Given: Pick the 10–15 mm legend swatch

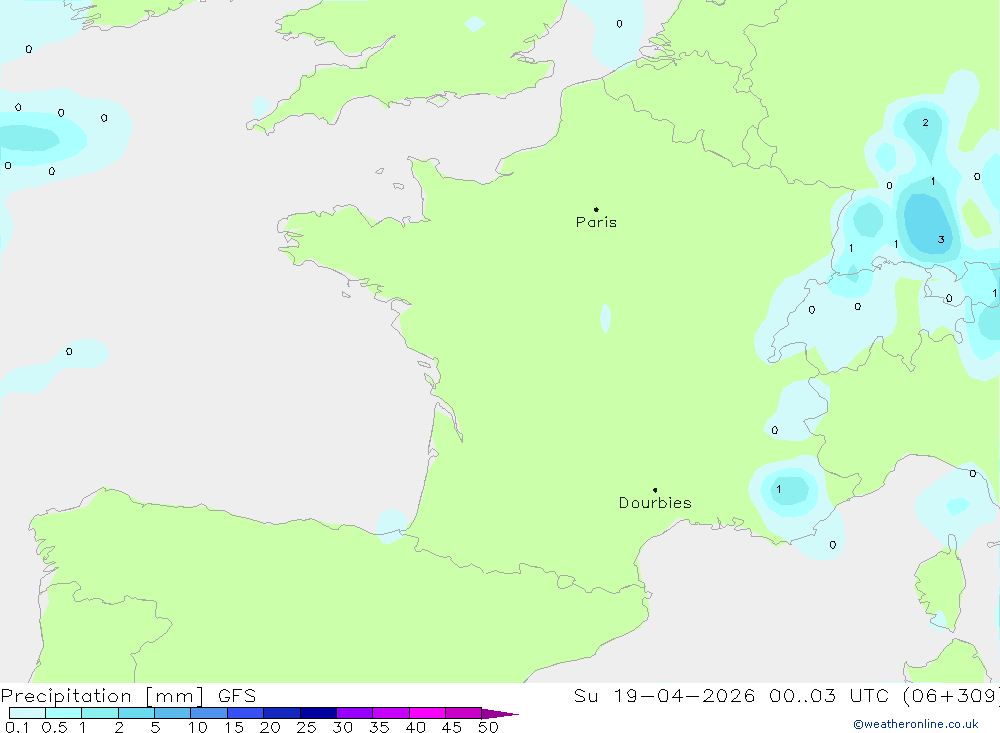Looking at the screenshot, I should (209, 713).
